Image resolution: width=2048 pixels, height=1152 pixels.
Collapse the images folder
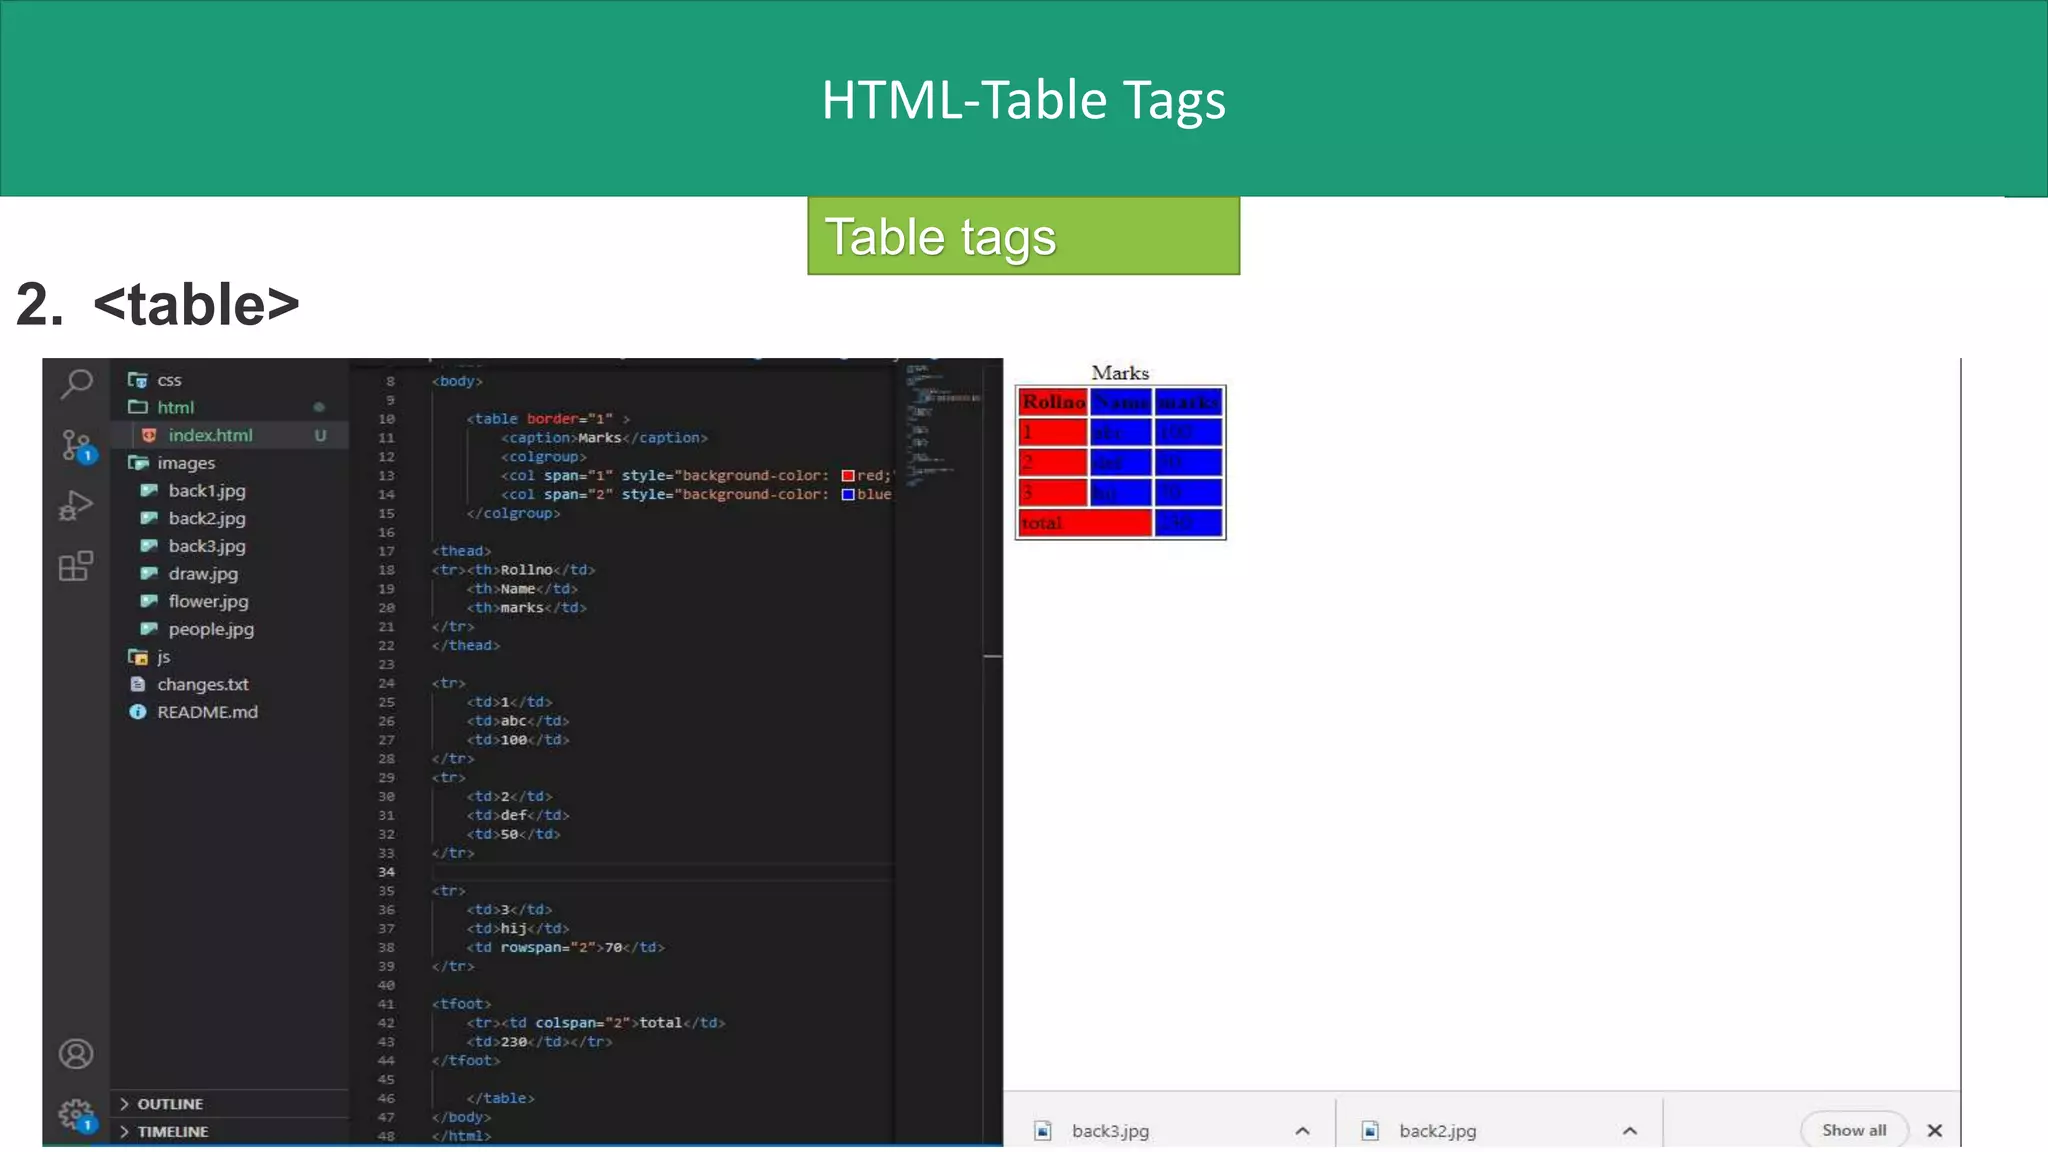point(186,463)
